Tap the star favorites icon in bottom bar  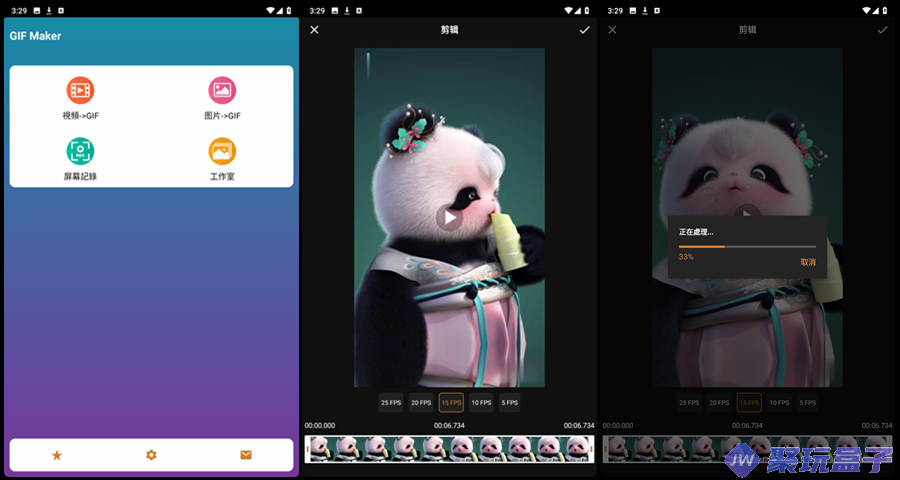tap(57, 455)
